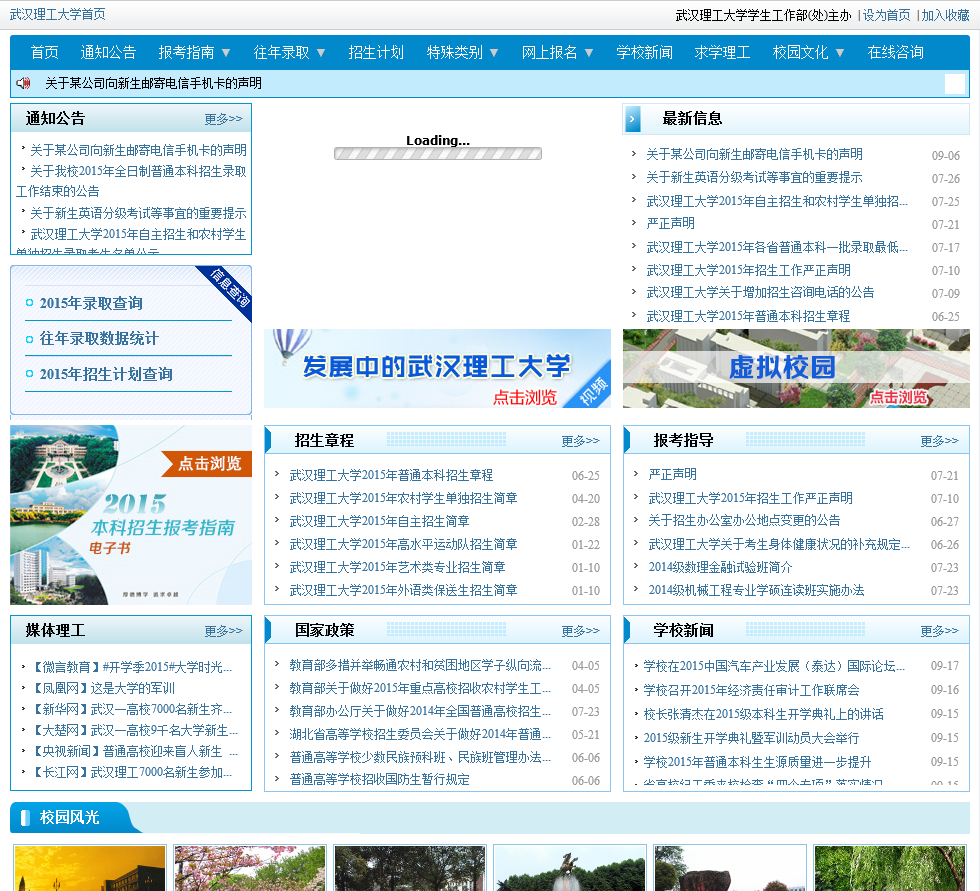Click the 武汉理工大学首页 link
Image resolution: width=980 pixels, height=891 pixels.
58,14
